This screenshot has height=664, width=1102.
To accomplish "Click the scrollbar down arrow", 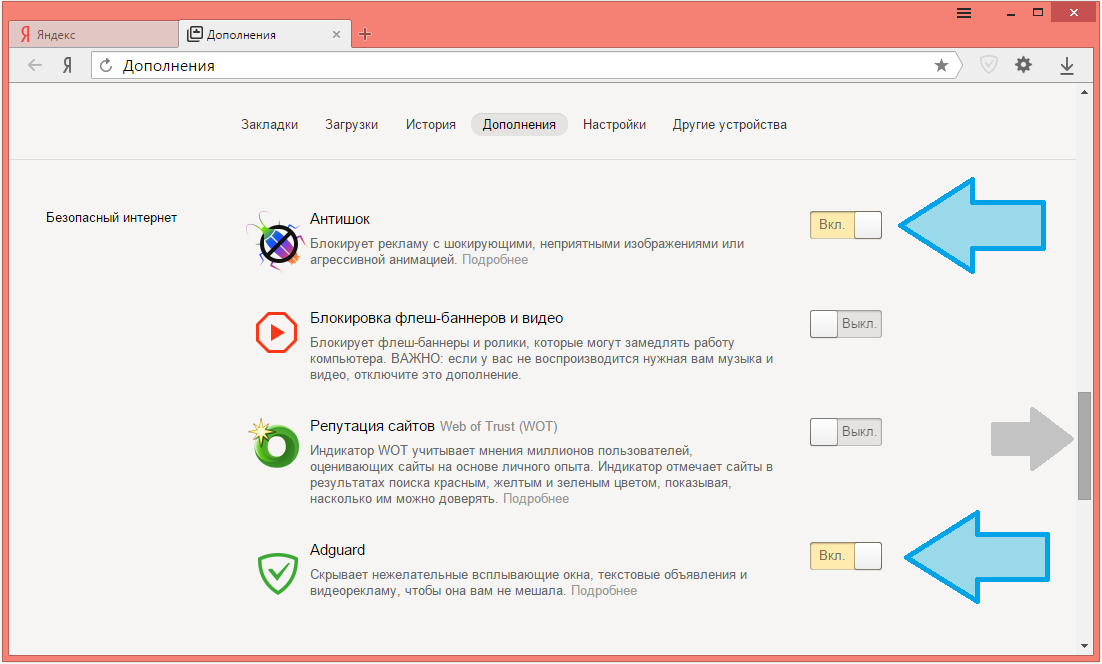I will click(1084, 646).
